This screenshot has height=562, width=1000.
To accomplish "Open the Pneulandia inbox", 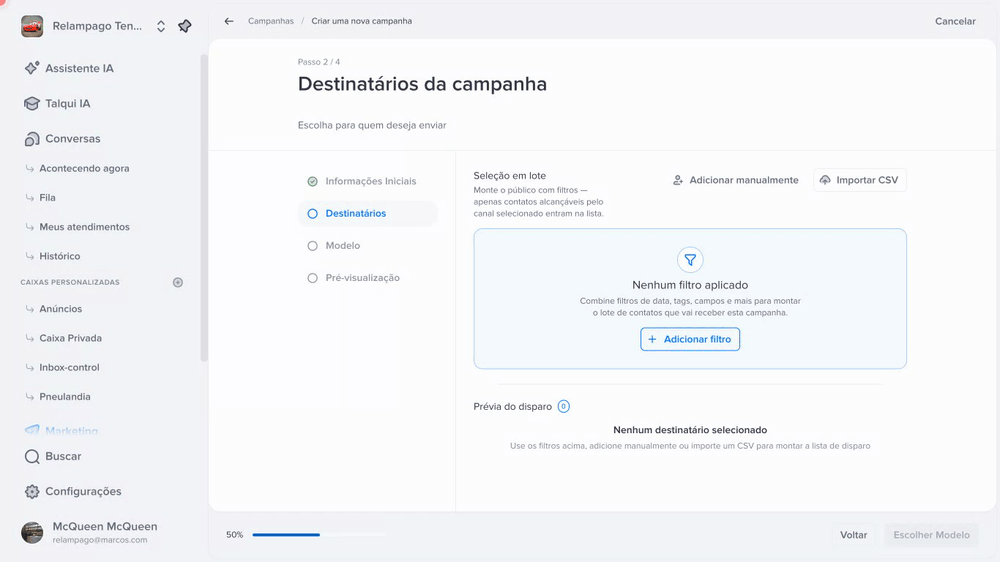I will click(x=64, y=397).
